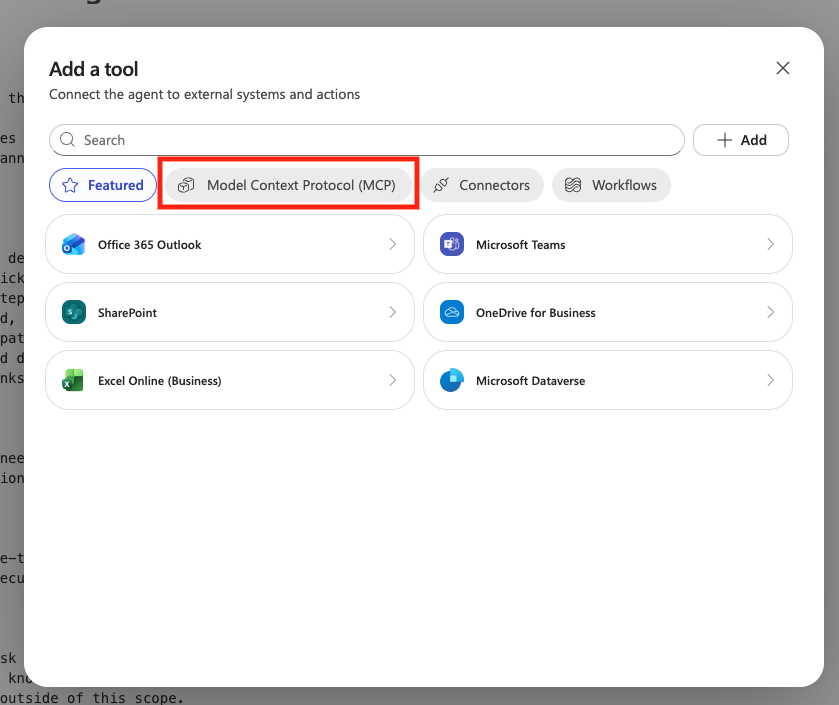This screenshot has height=705, width=839.
Task: Click the star icon on Featured
Action: tap(70, 185)
